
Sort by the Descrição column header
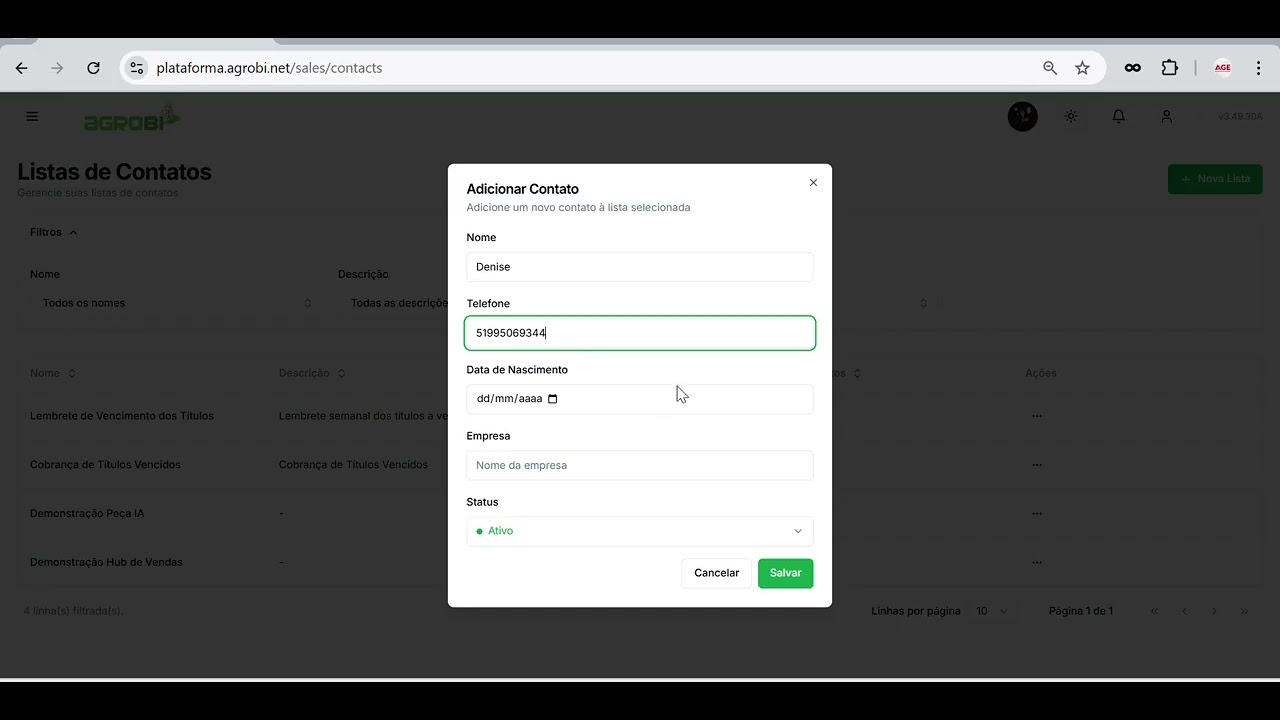point(312,373)
